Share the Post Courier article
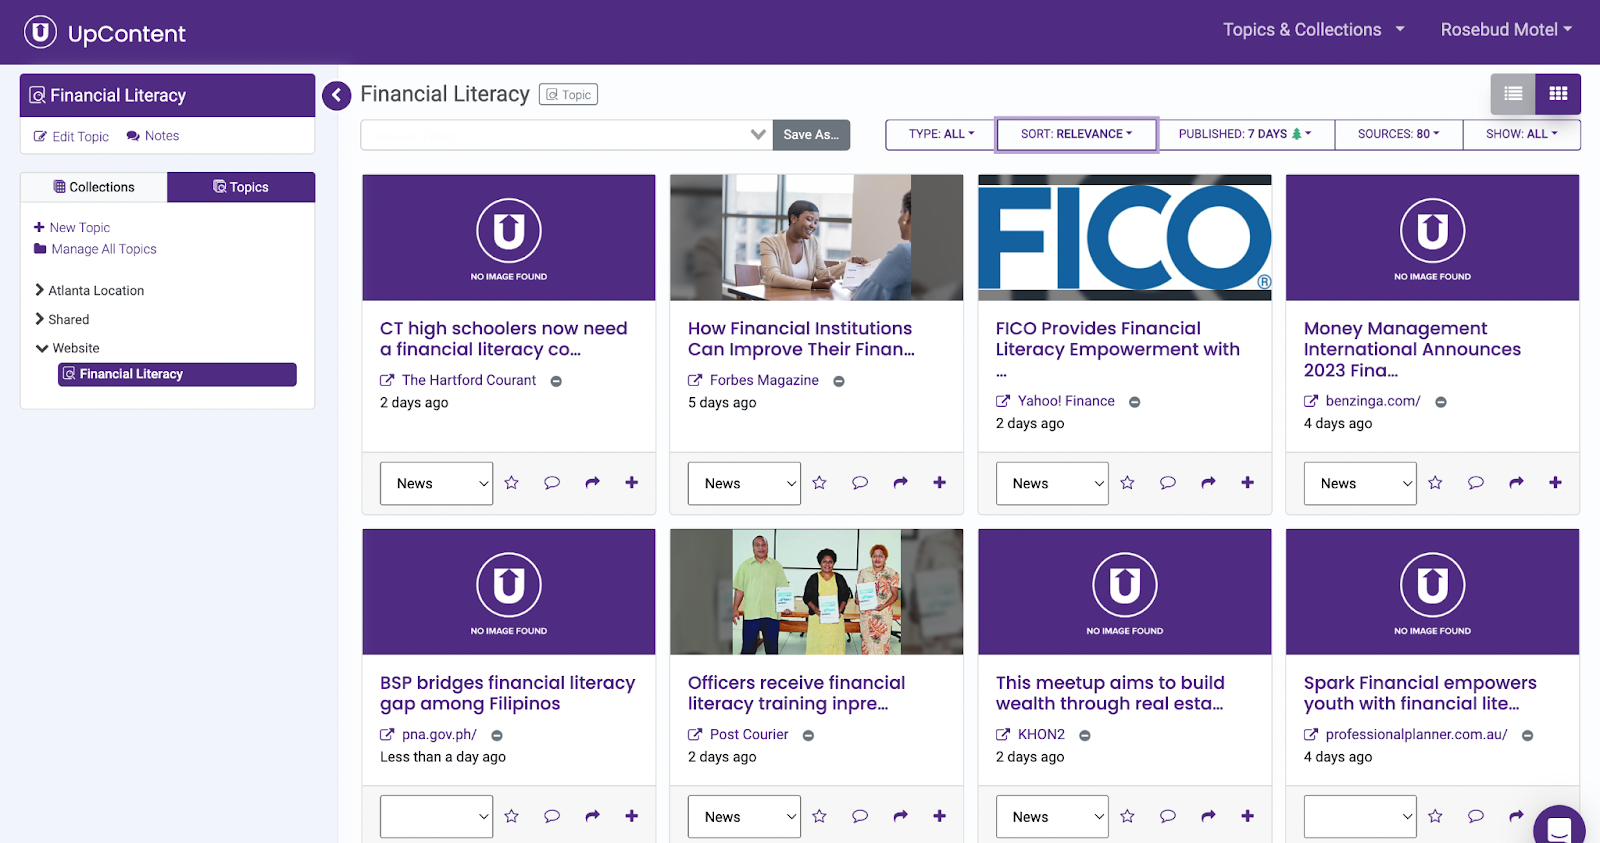1600x843 pixels. pos(900,816)
